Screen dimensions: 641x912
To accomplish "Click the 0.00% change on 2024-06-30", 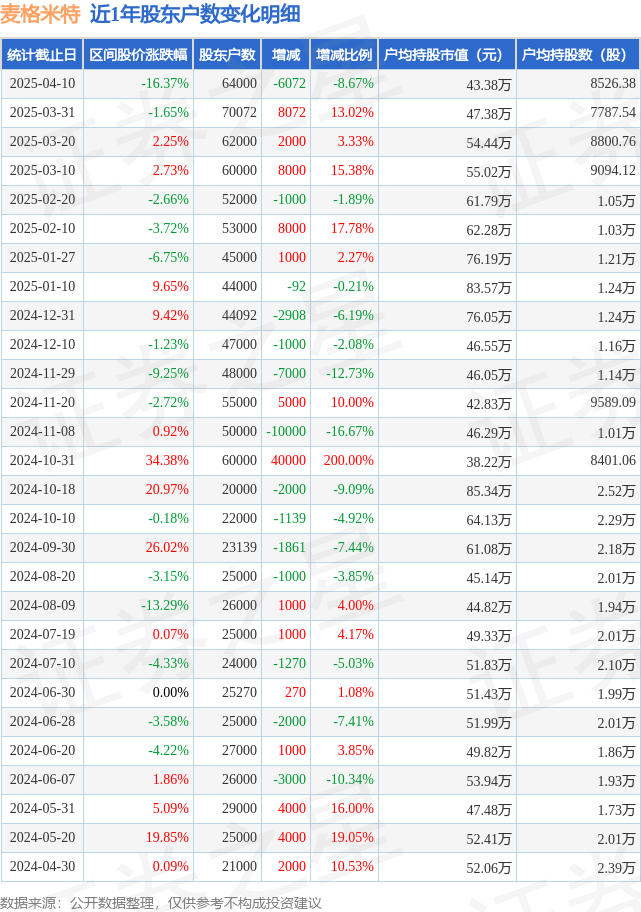I will tap(170, 693).
